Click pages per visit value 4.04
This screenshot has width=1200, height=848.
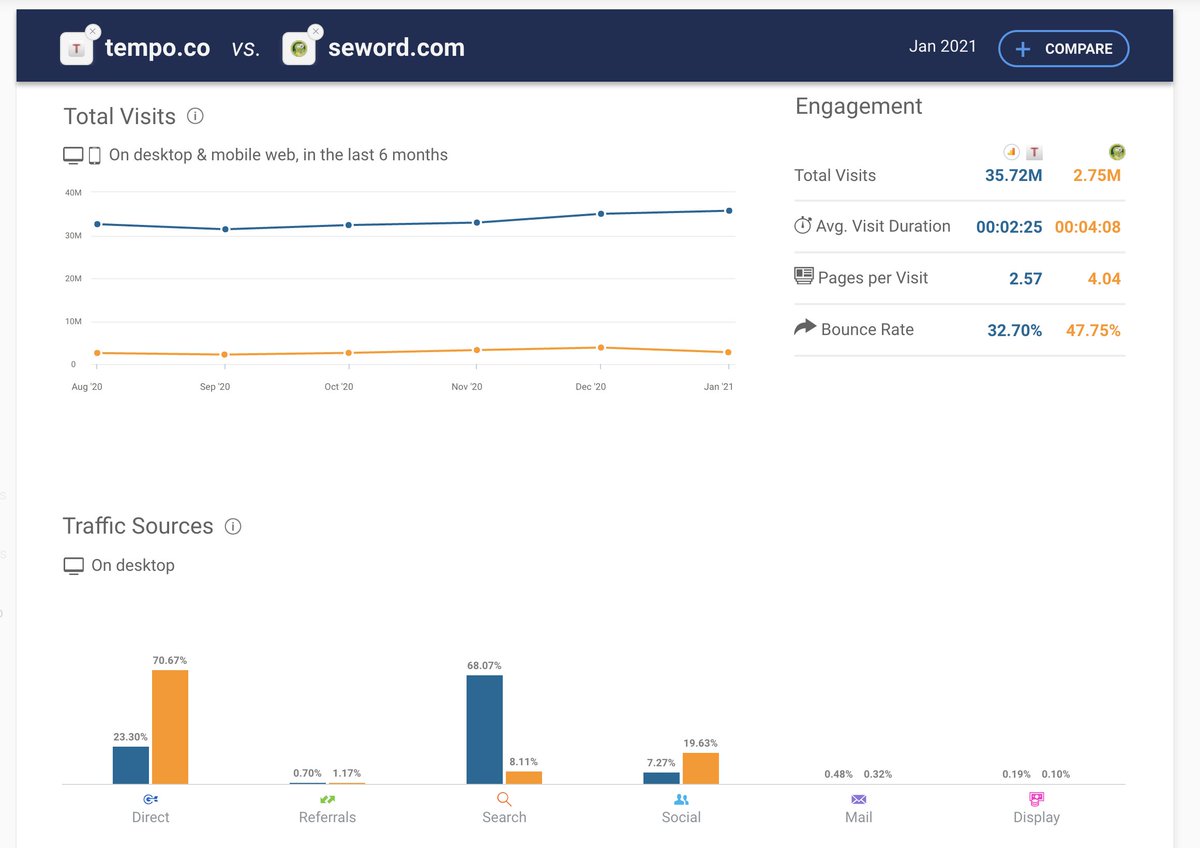click(x=1104, y=279)
